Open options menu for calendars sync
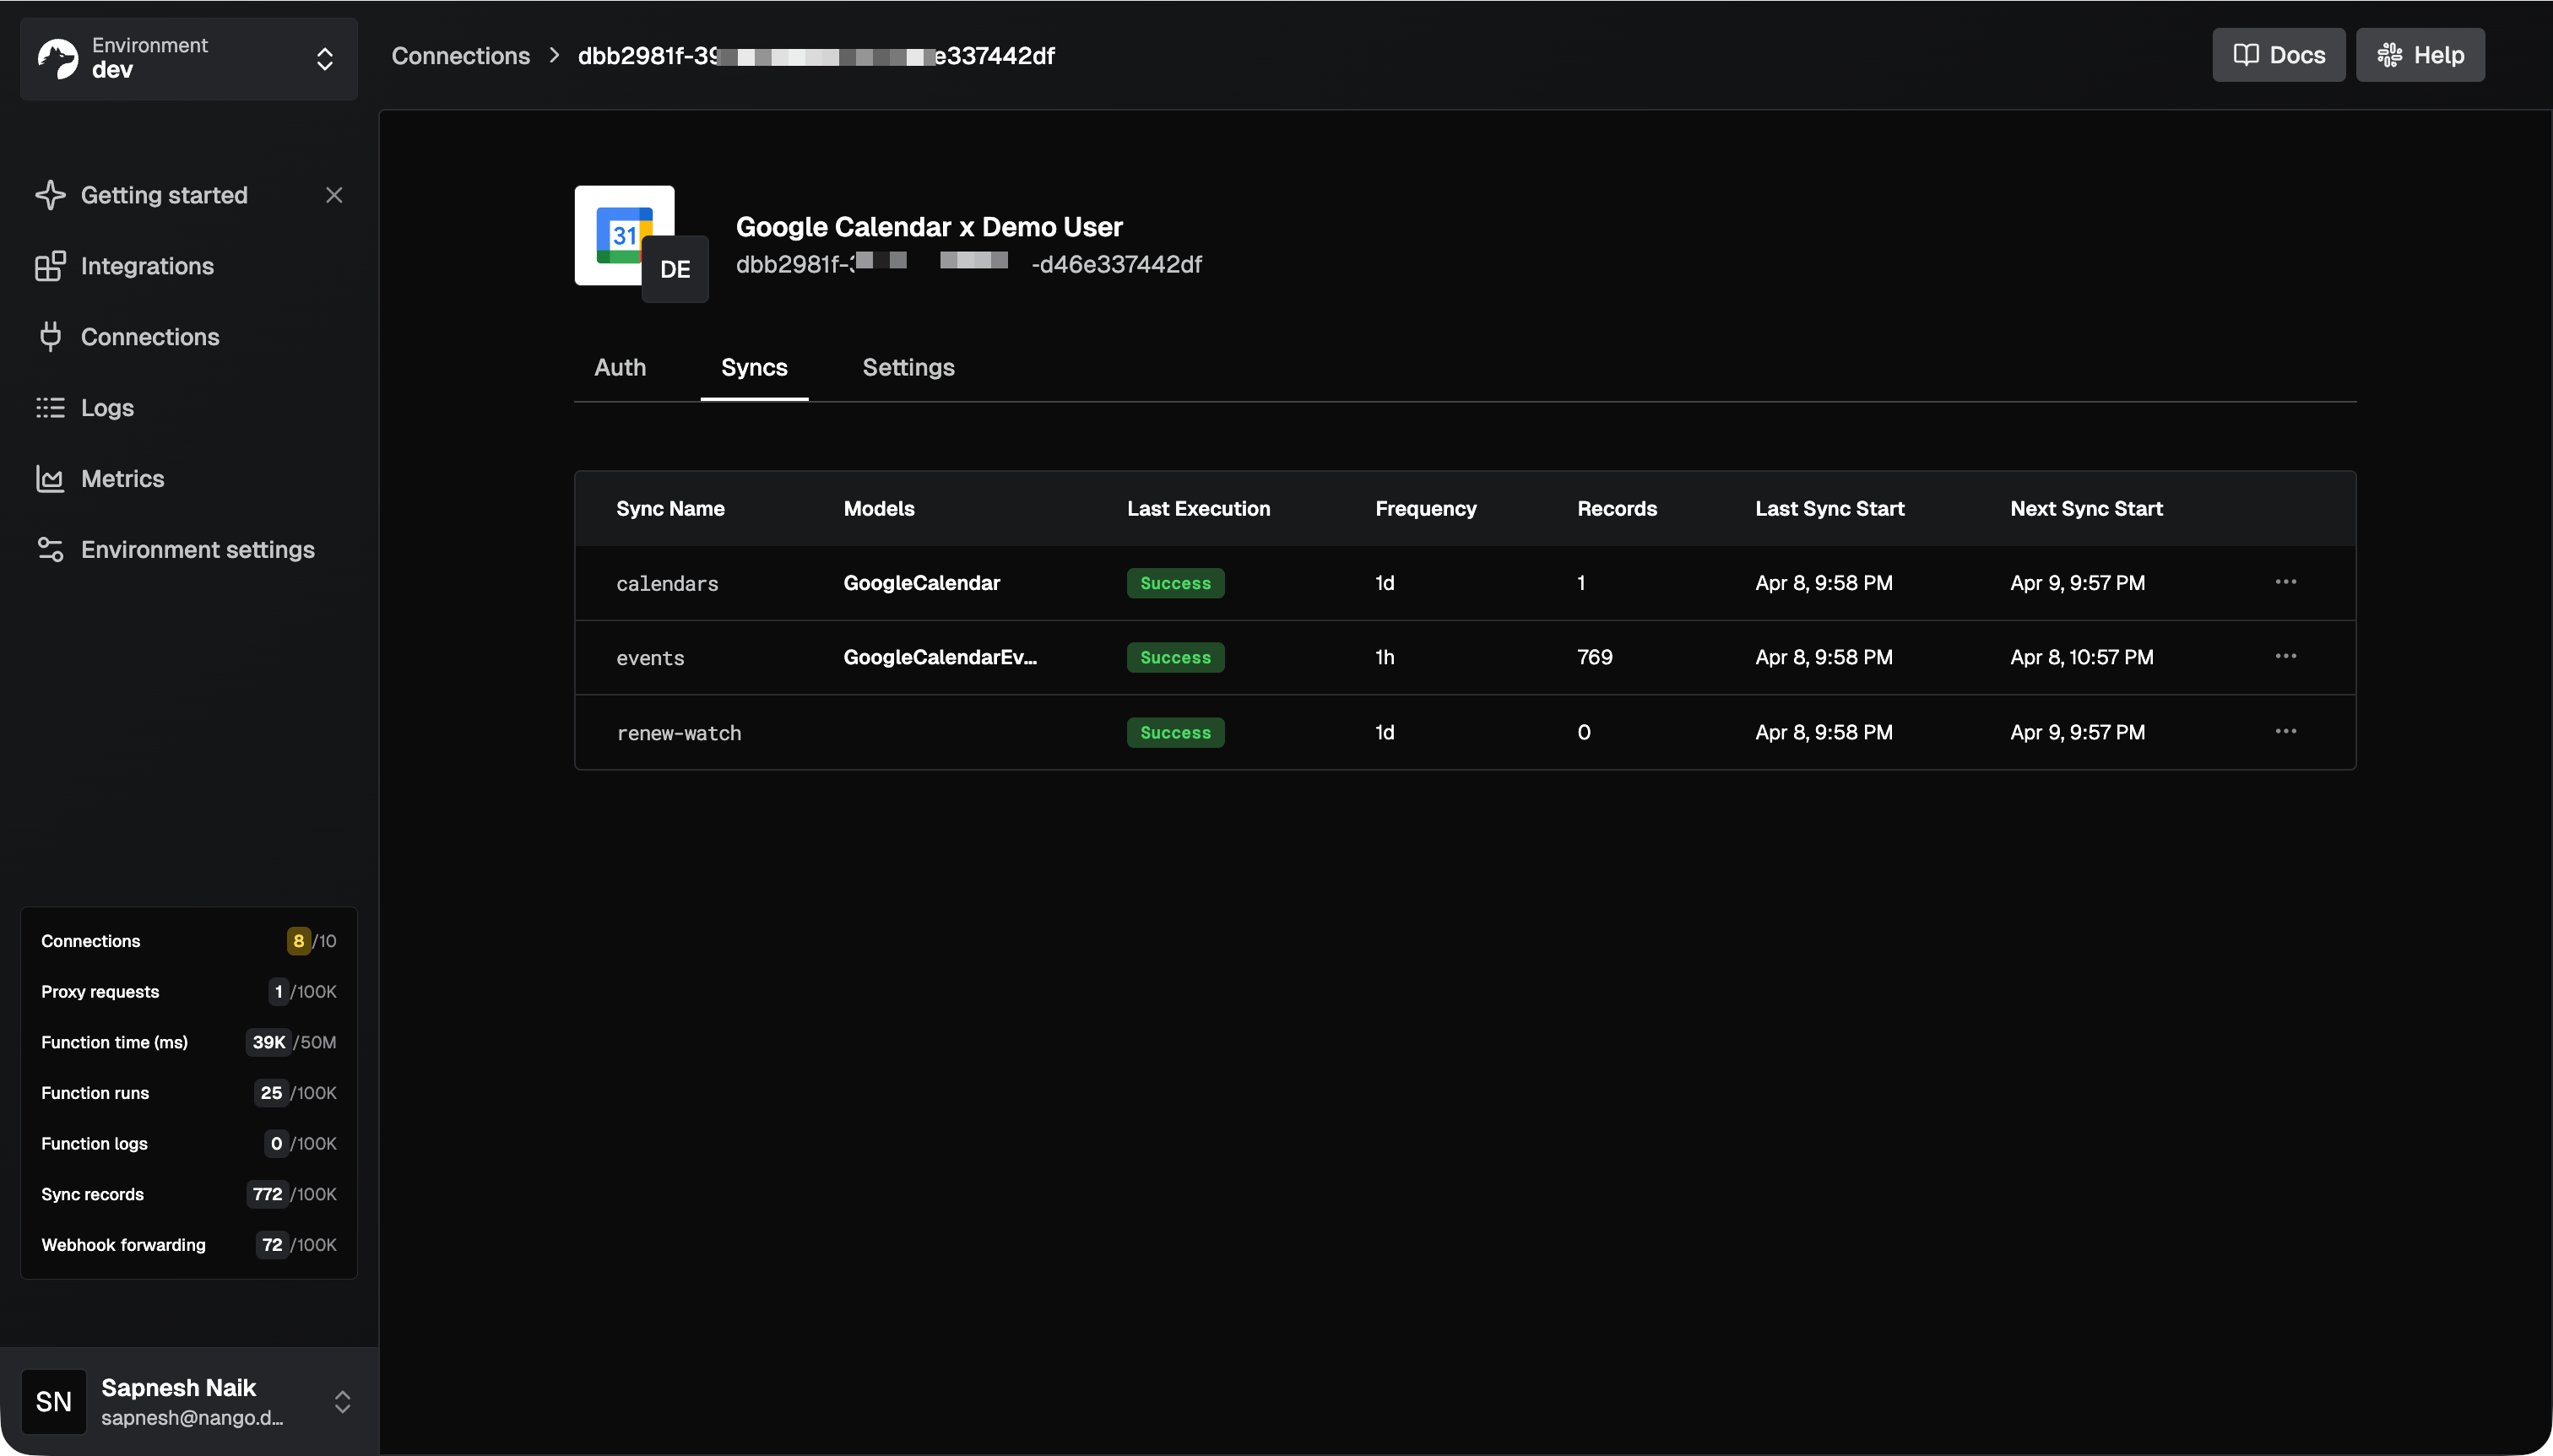Image resolution: width=2553 pixels, height=1456 pixels. (x=2285, y=582)
